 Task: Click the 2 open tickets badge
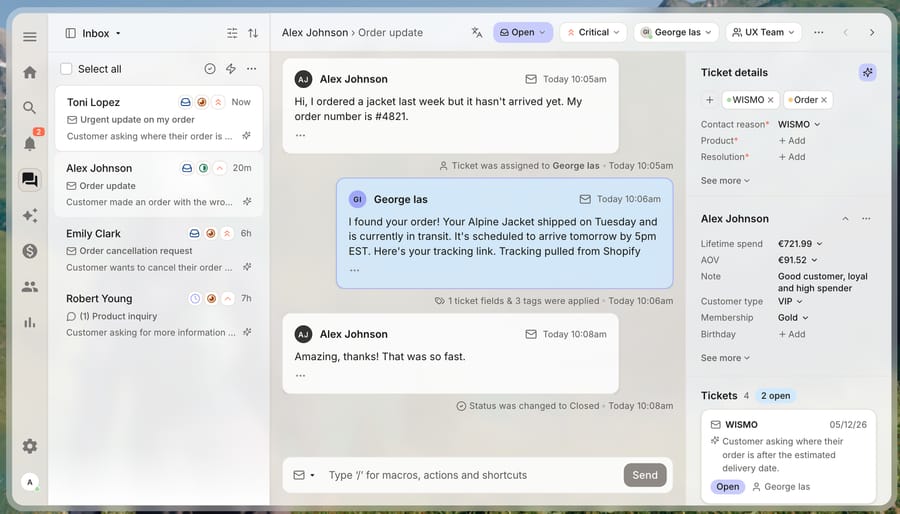775,396
